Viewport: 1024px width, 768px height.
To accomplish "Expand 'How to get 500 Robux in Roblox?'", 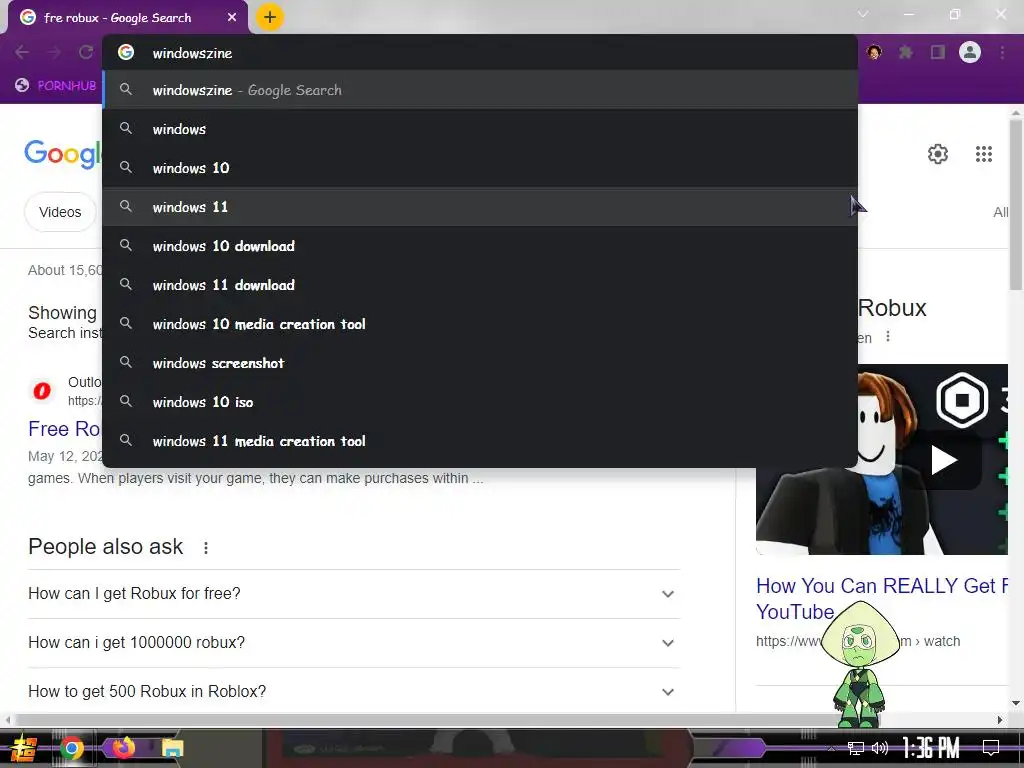I will coord(354,692).
